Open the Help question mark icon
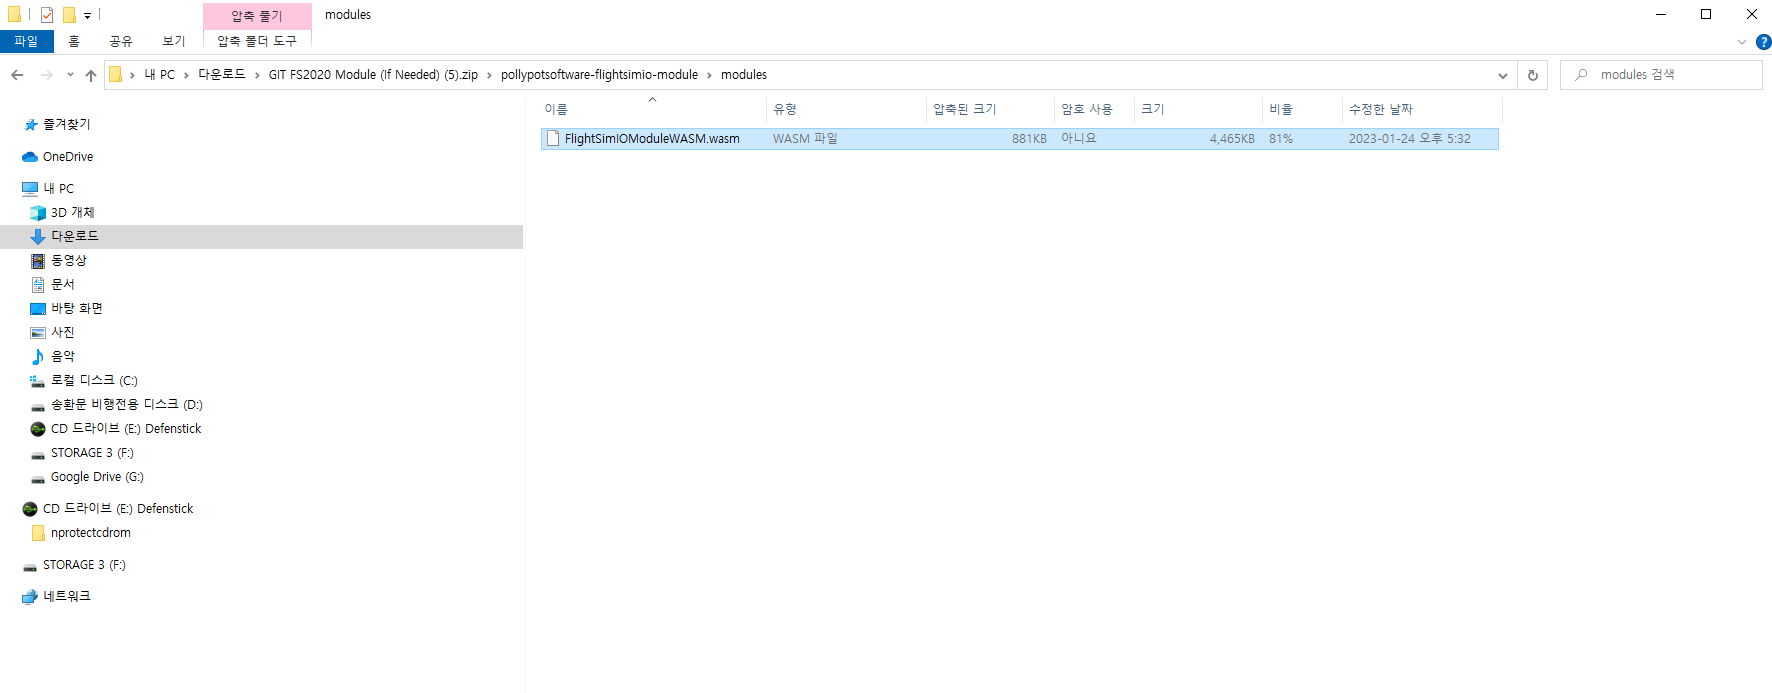The height and width of the screenshot is (693, 1772). (1763, 42)
